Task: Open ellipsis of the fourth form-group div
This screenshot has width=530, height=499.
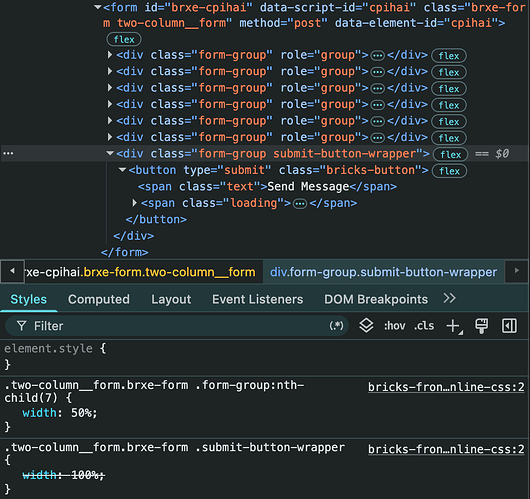Action: coord(378,104)
